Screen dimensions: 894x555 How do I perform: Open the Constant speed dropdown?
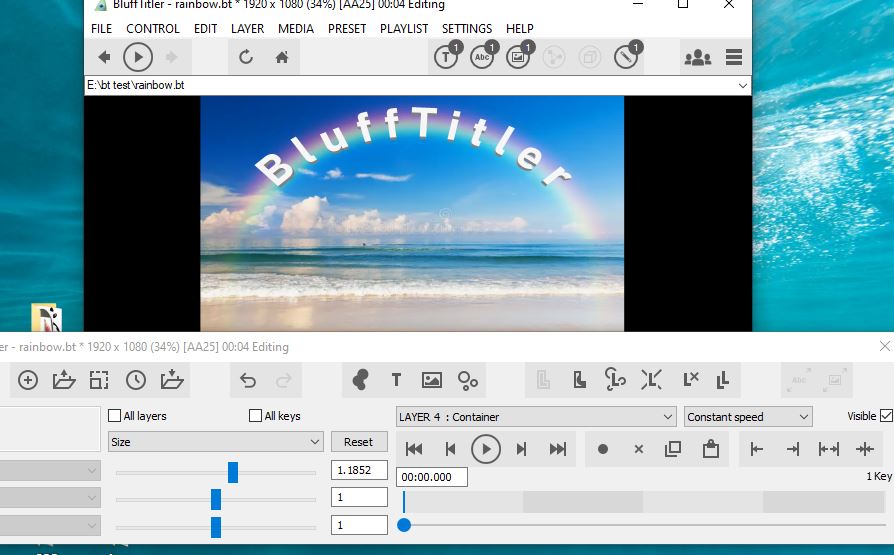pyautogui.click(x=747, y=417)
